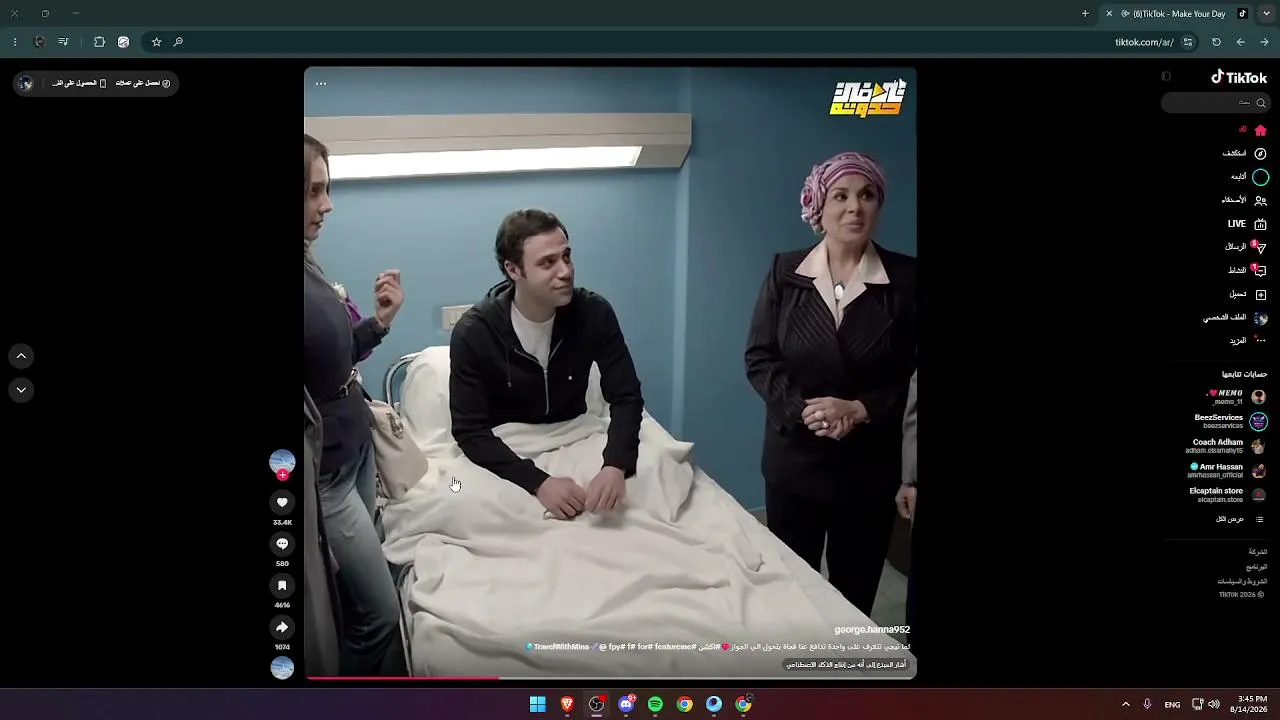Image resolution: width=1280 pixels, height=720 pixels.
Task: Click the Get App button with phone icon
Action: point(79,83)
